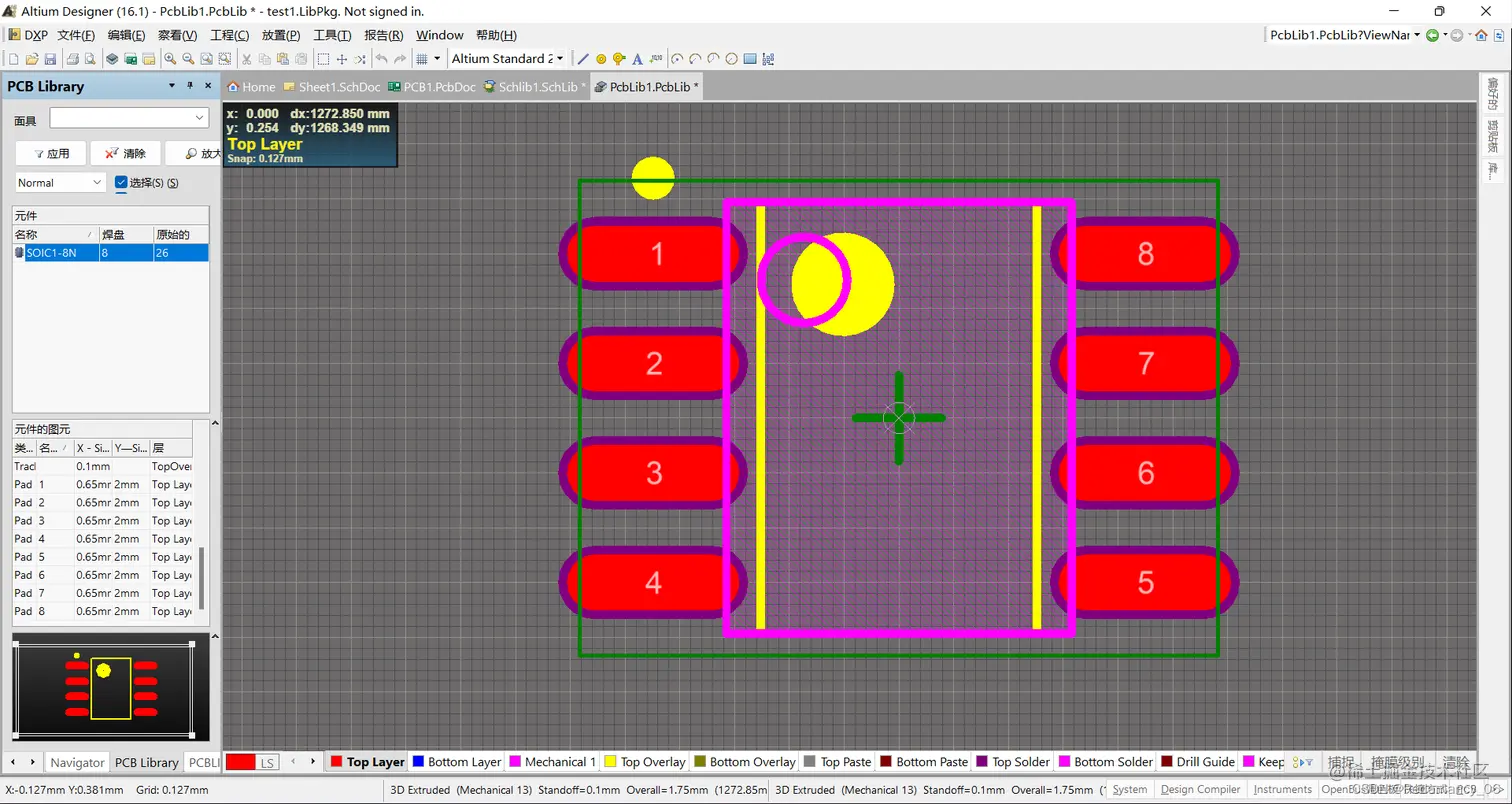Viewport: 1512px width, 804px height.
Task: Click the move selection cross icon
Action: pyautogui.click(x=342, y=59)
